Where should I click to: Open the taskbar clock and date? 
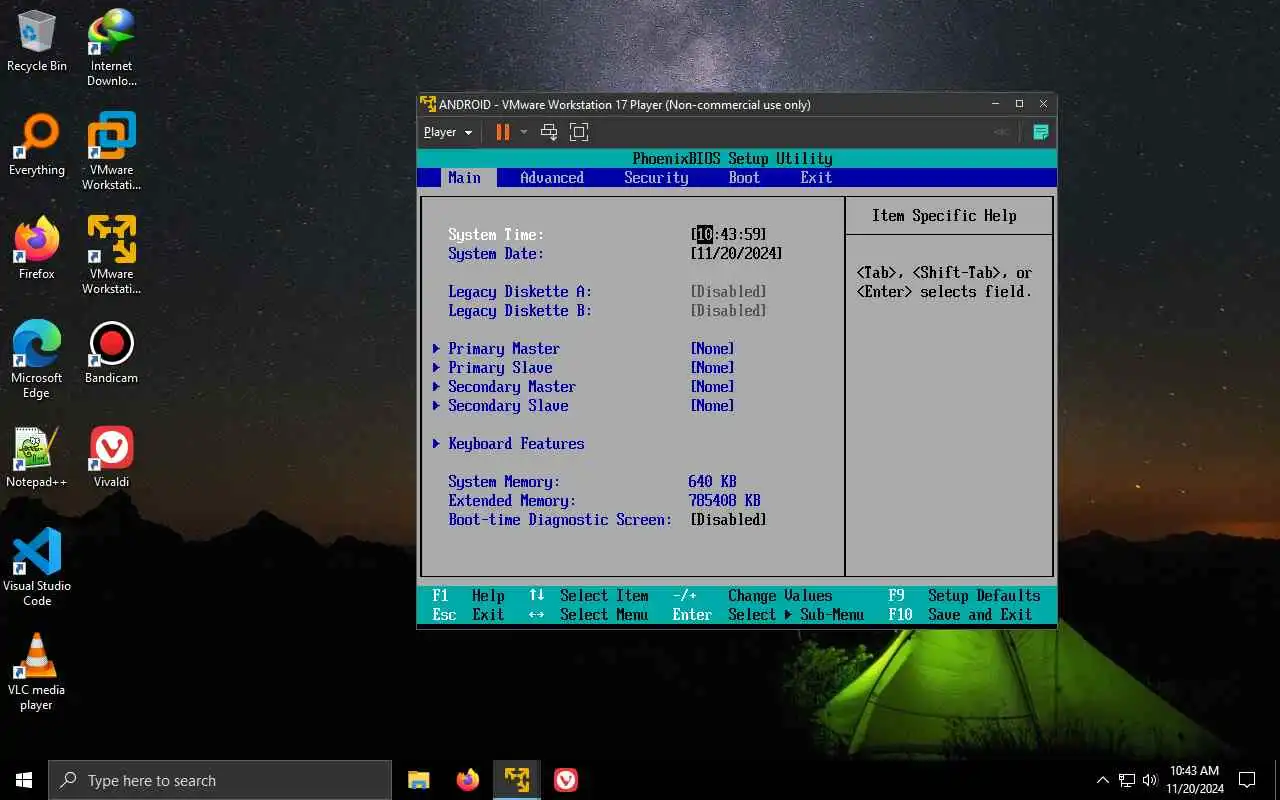click(1193, 780)
